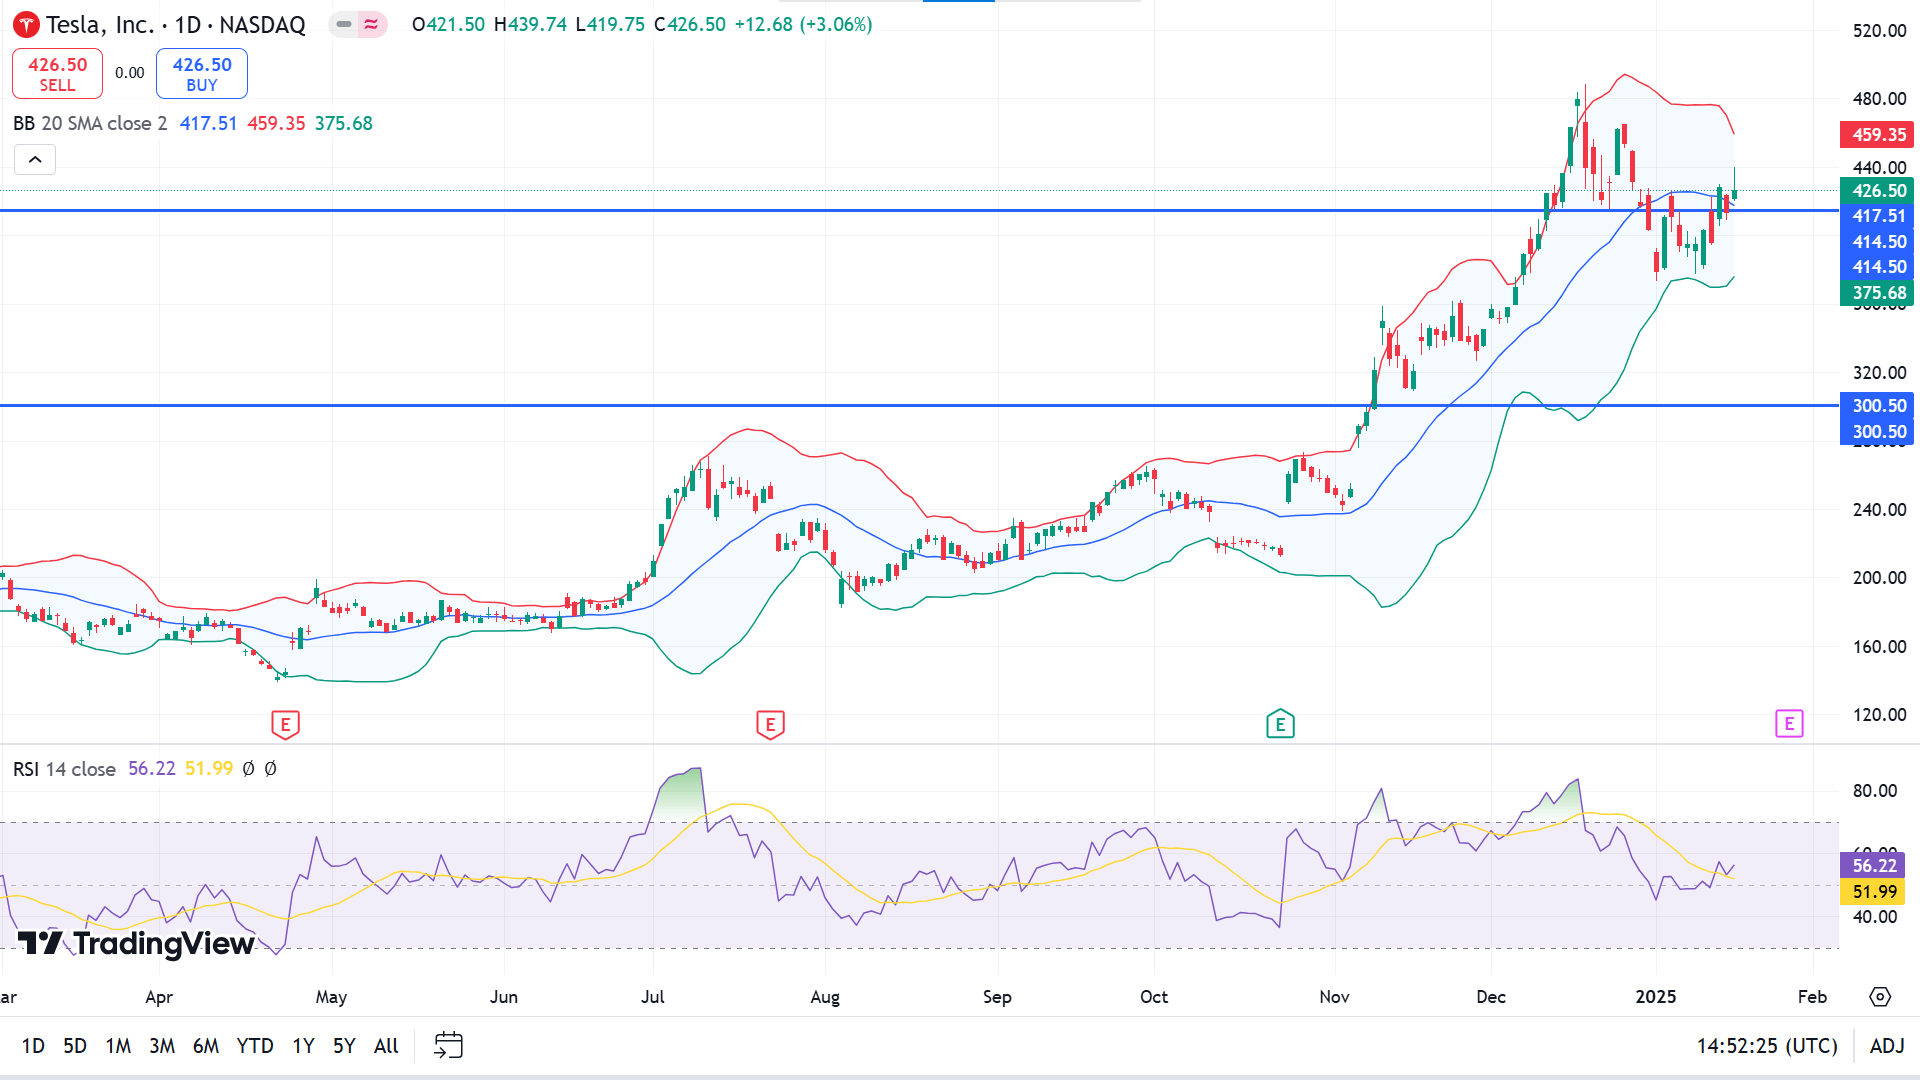
Task: Click the +12.68 (+3.06%) change value
Action: (803, 24)
